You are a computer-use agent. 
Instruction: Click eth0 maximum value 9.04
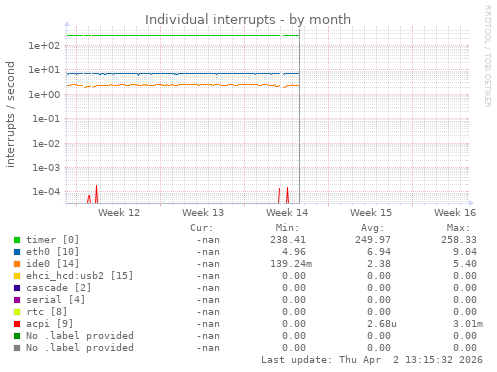(x=465, y=252)
